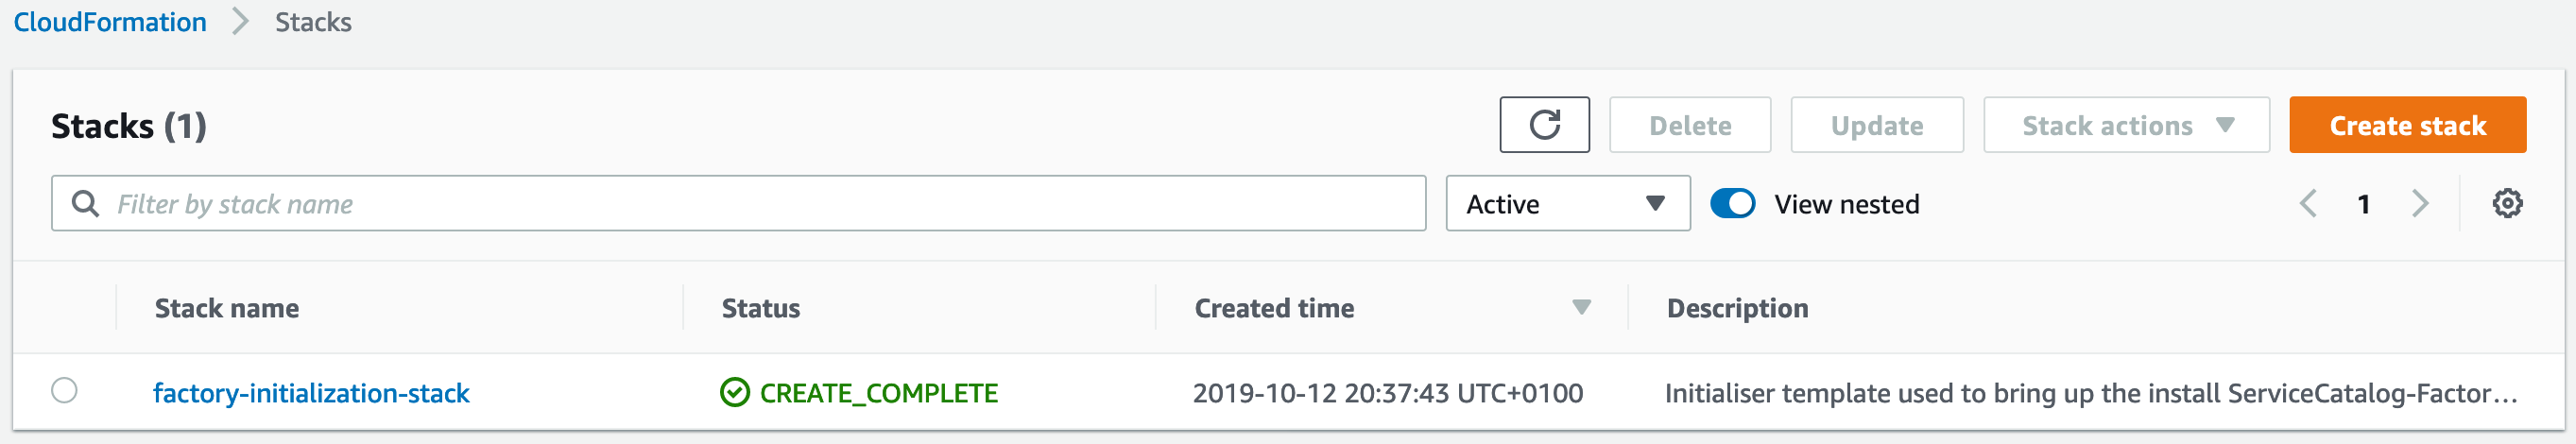The height and width of the screenshot is (444, 2576).
Task: Click the search magnifier icon
Action: [86, 204]
